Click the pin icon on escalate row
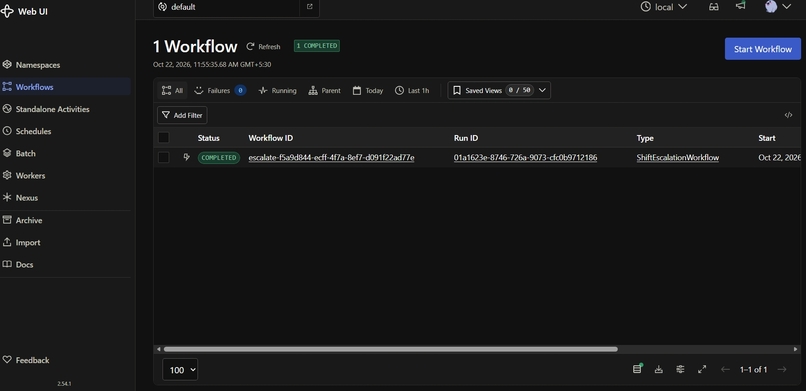Image resolution: width=806 pixels, height=391 pixels. tap(187, 157)
